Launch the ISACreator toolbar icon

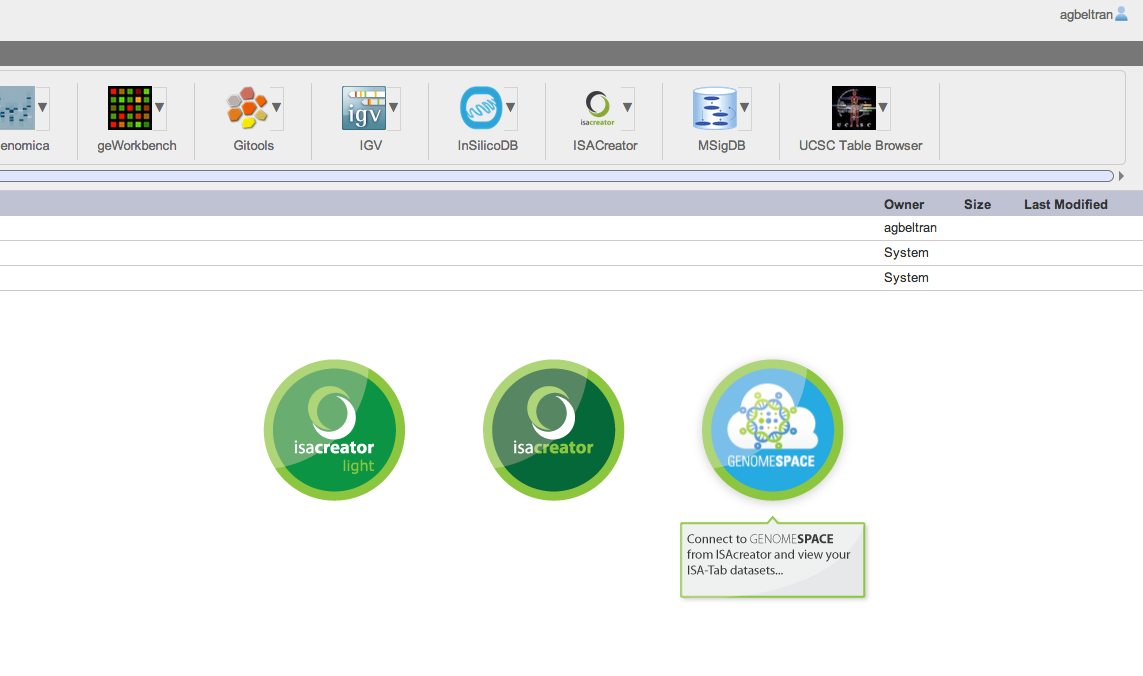click(x=598, y=108)
